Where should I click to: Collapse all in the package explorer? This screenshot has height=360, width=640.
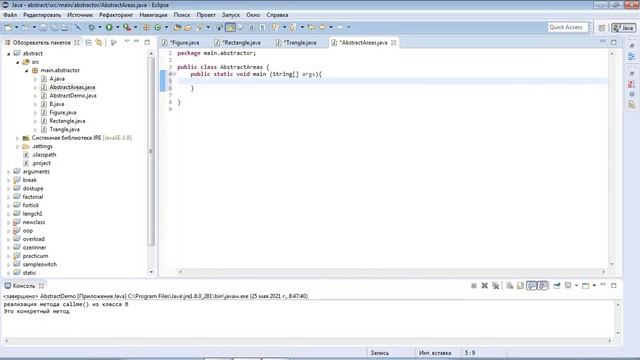tap(89, 42)
